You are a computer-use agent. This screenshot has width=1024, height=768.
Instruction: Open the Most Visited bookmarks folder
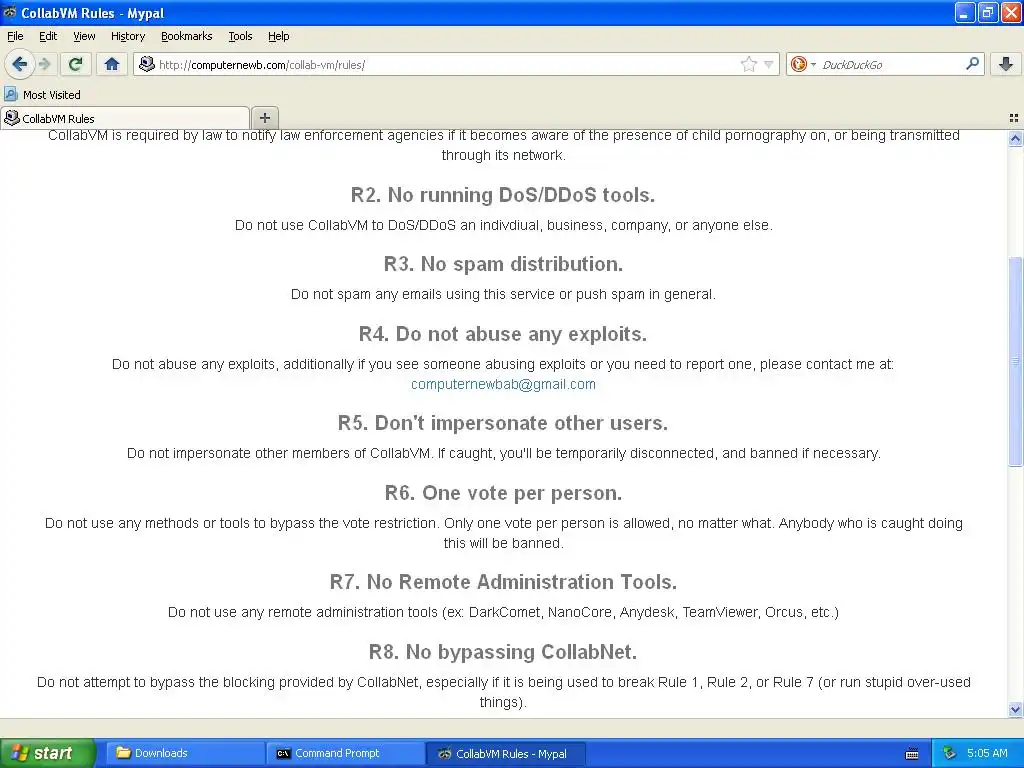click(43, 95)
